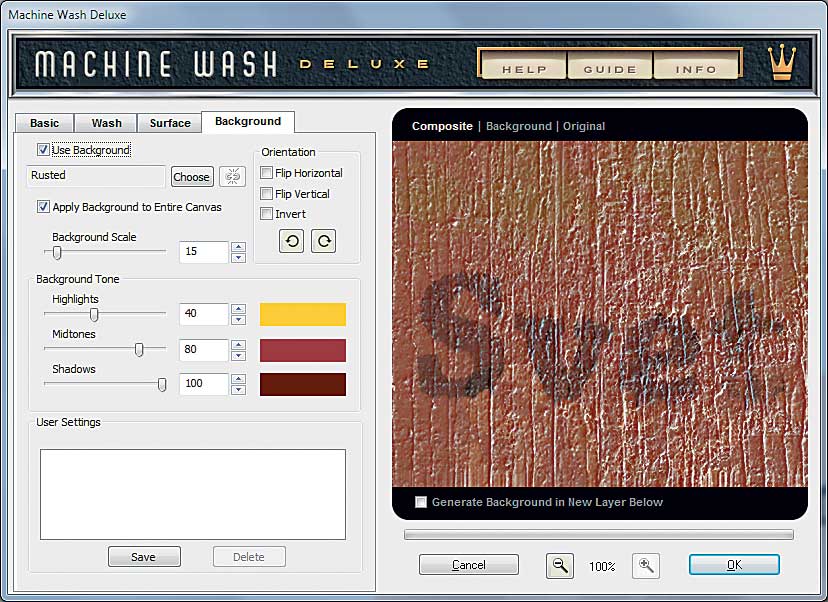Screen dimensions: 828x602
Task: Show the Background preview view
Action: [x=519, y=126]
